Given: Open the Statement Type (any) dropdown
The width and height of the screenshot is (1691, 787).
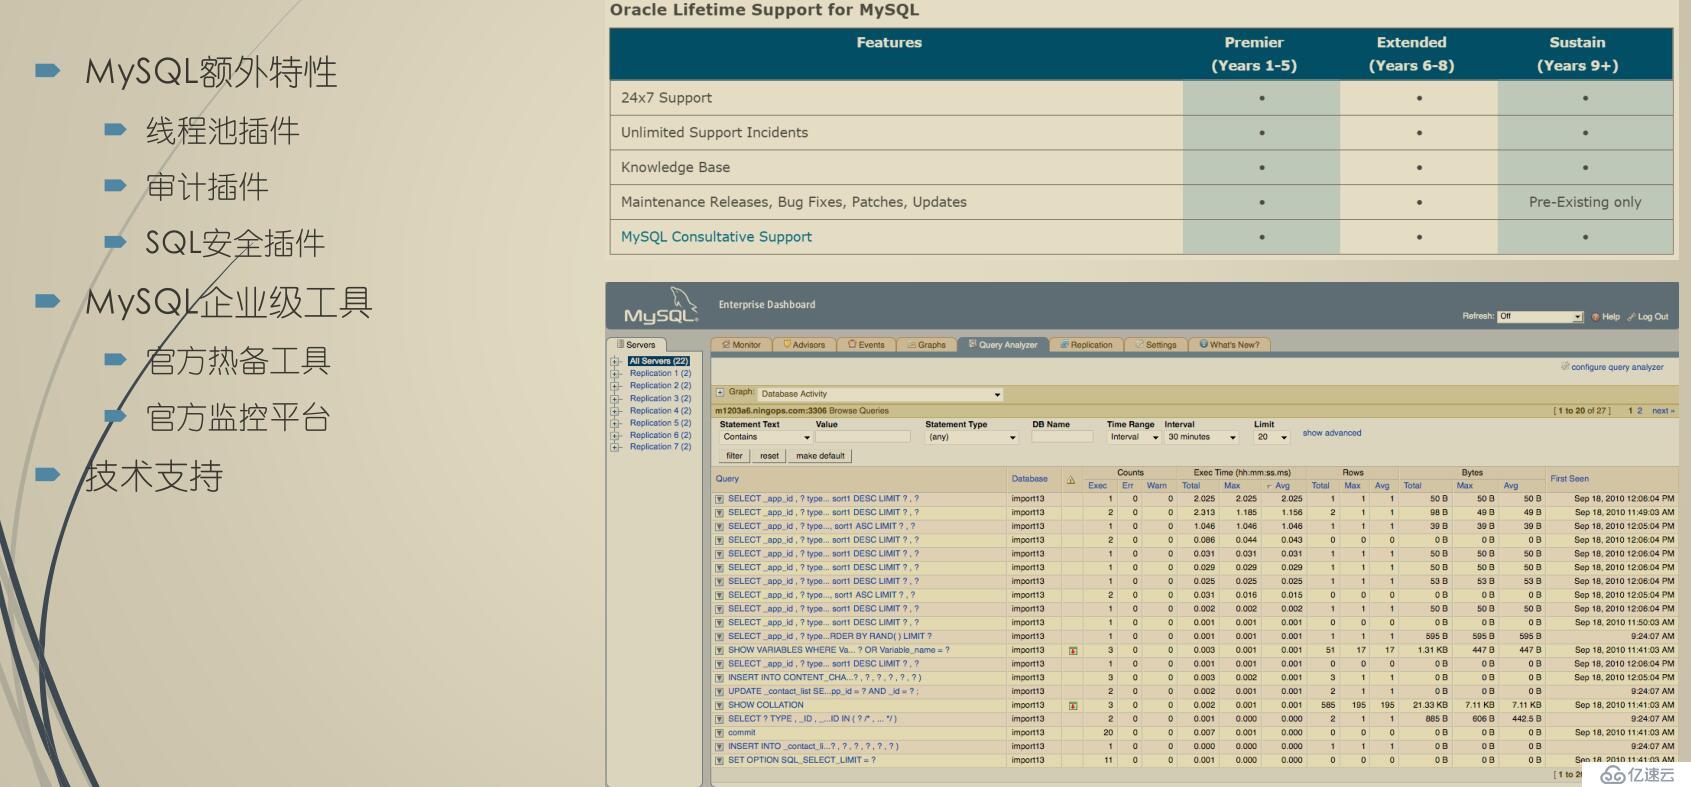Looking at the screenshot, I should click(971, 437).
